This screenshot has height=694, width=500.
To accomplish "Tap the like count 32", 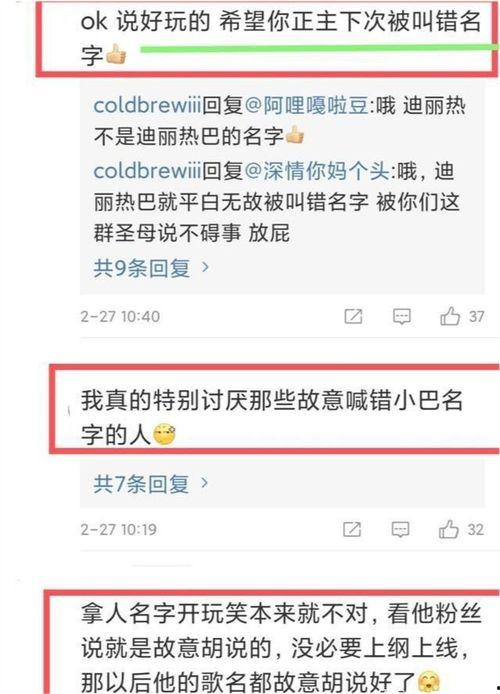I will tap(475, 529).
